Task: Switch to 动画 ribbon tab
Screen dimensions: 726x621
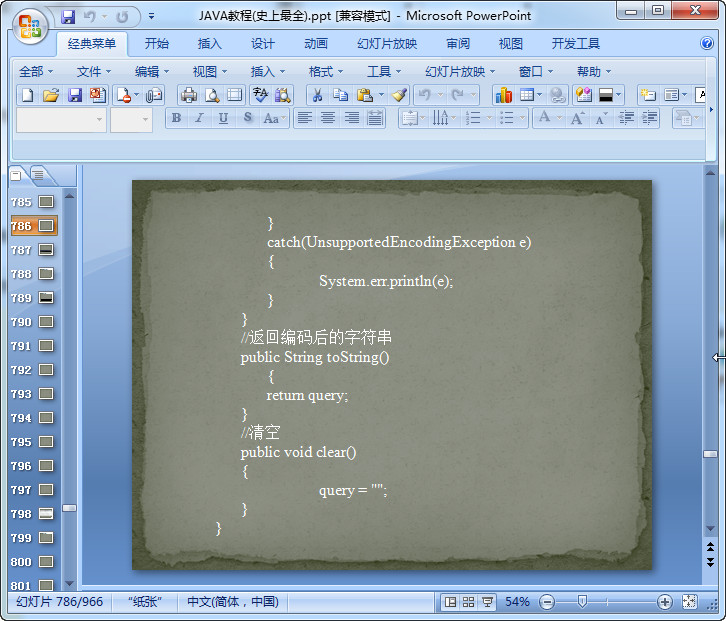Action: pos(316,44)
